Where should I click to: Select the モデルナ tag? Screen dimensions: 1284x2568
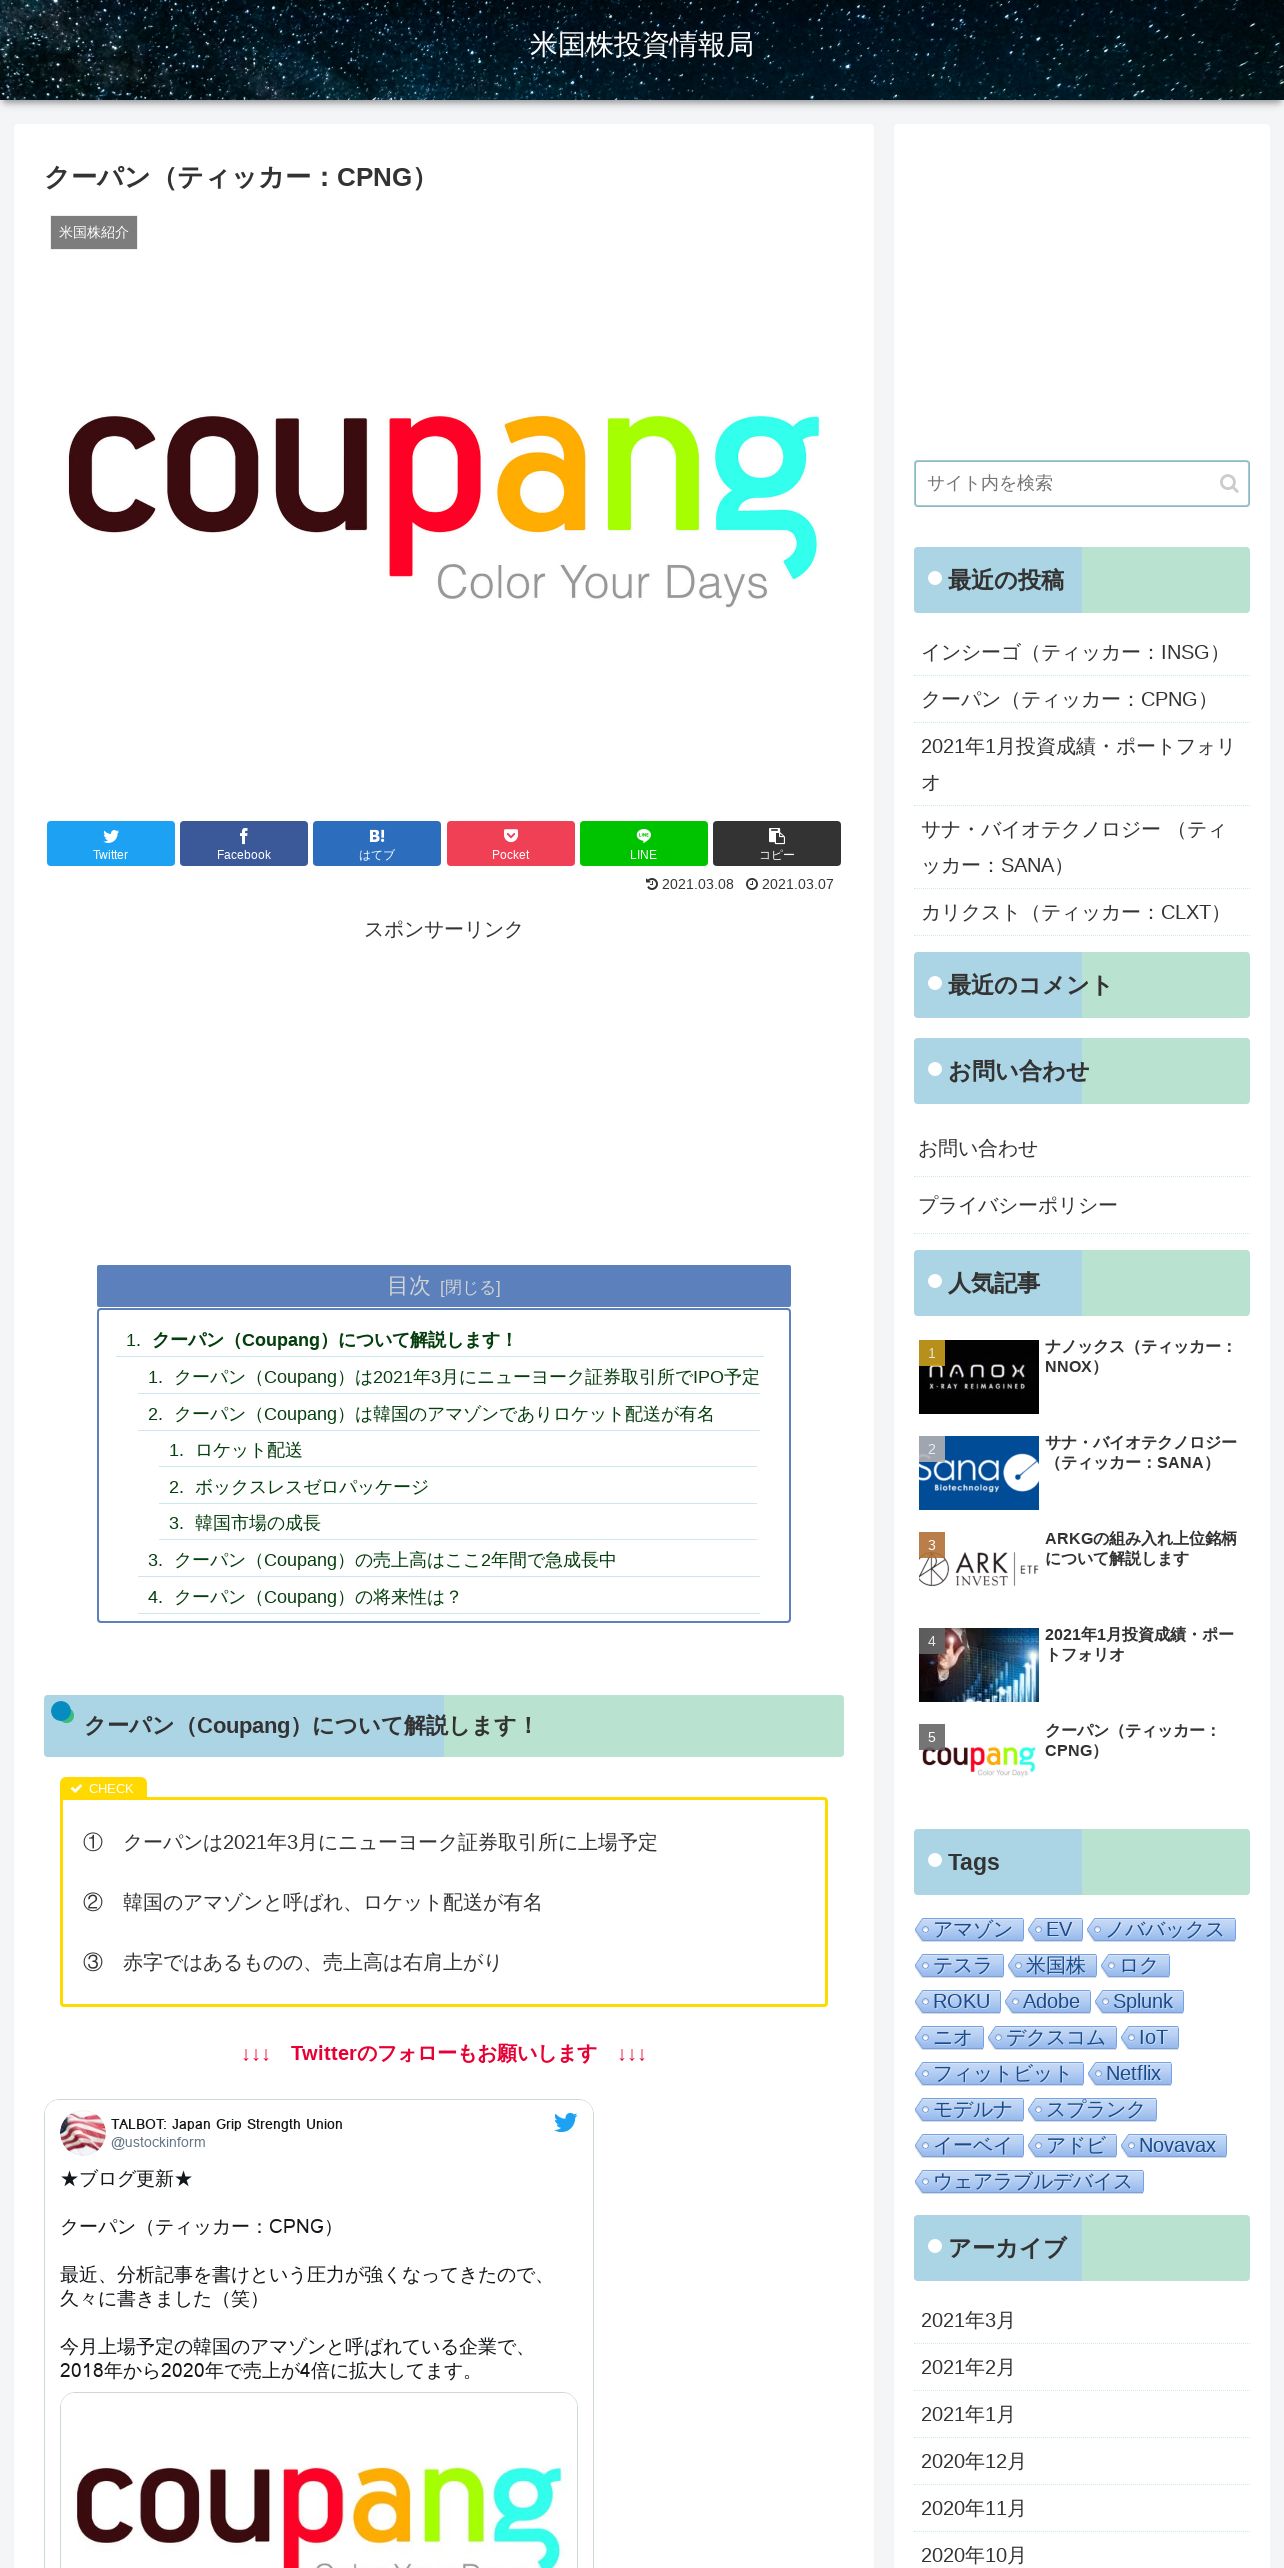point(970,2110)
